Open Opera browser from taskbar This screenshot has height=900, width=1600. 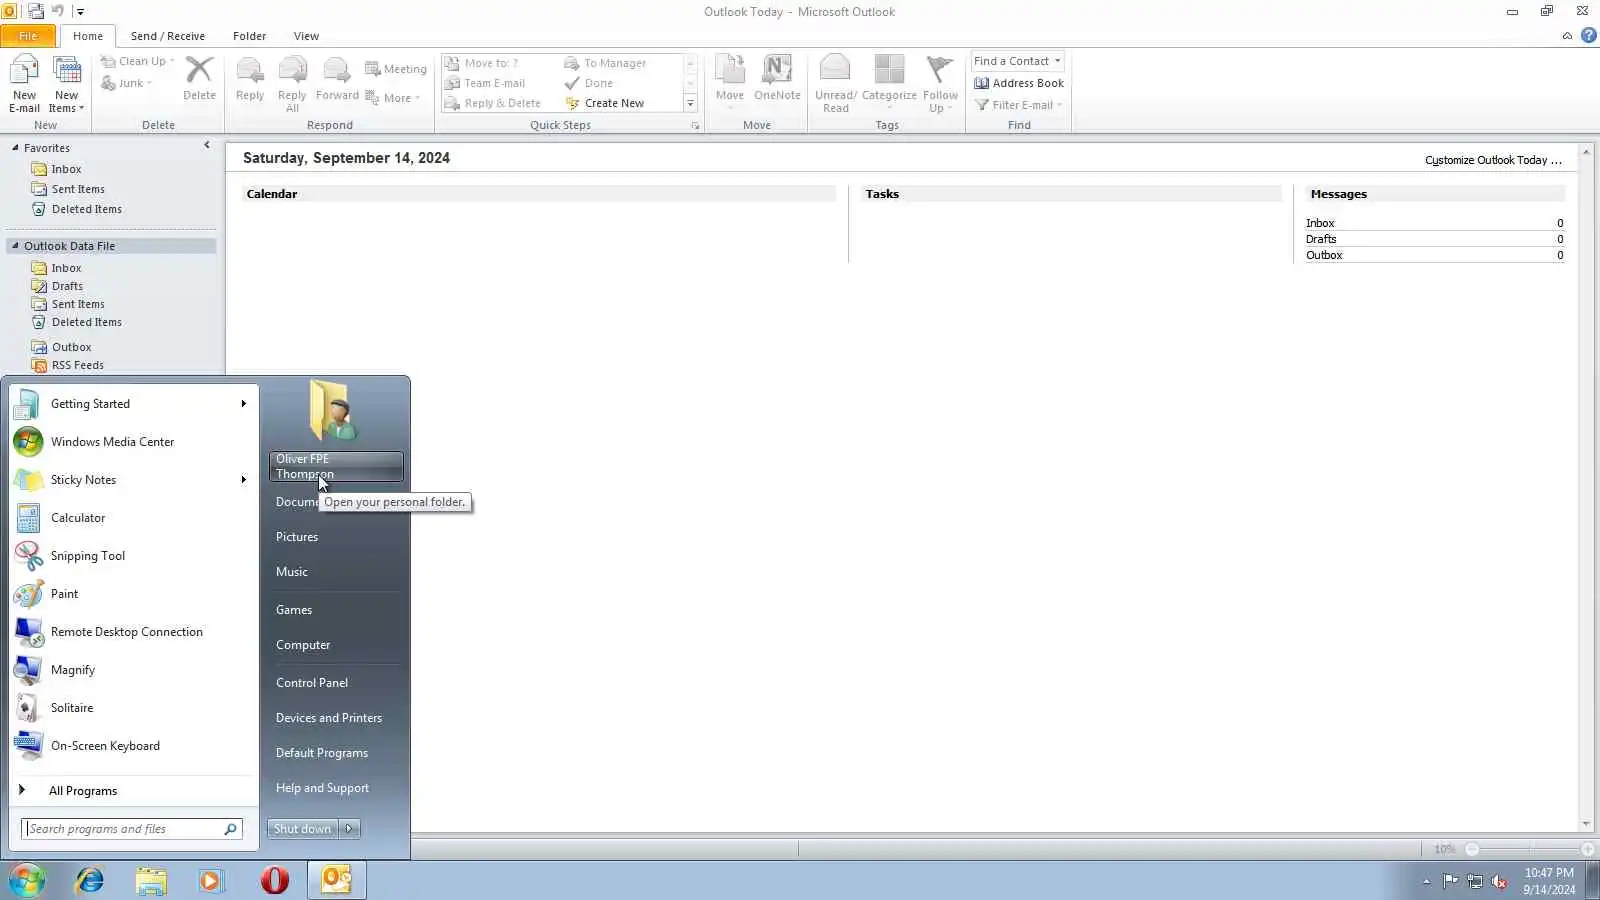click(275, 880)
